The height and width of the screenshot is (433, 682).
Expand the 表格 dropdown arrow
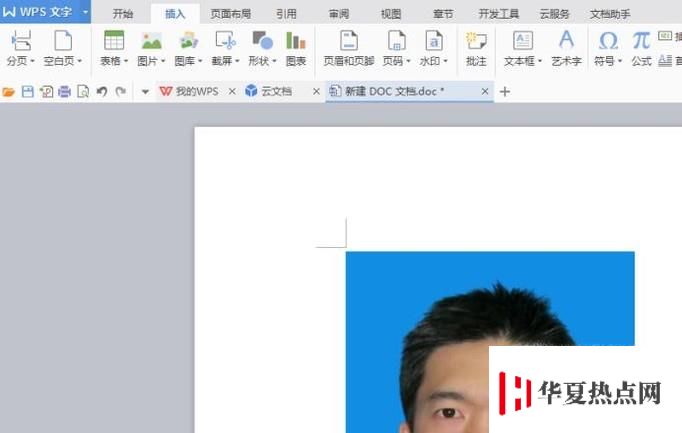click(x=126, y=61)
